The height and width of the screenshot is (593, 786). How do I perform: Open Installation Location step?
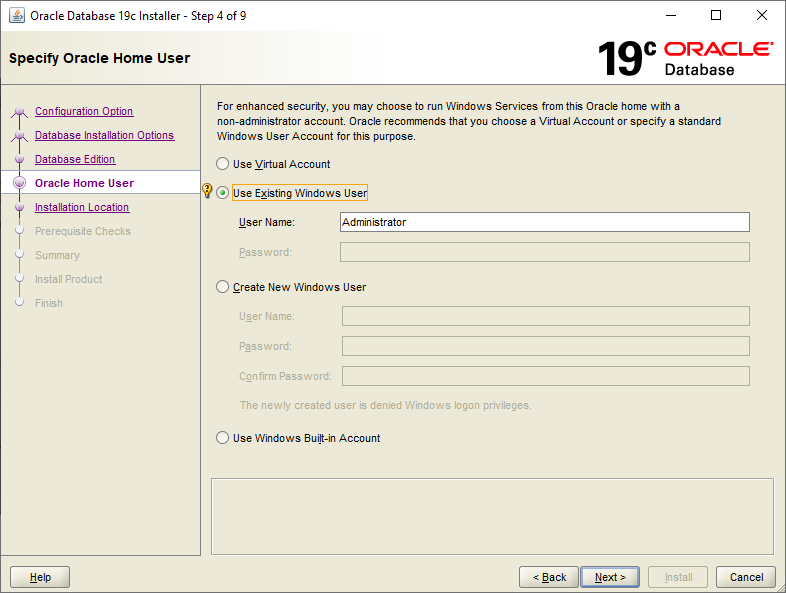pos(82,208)
